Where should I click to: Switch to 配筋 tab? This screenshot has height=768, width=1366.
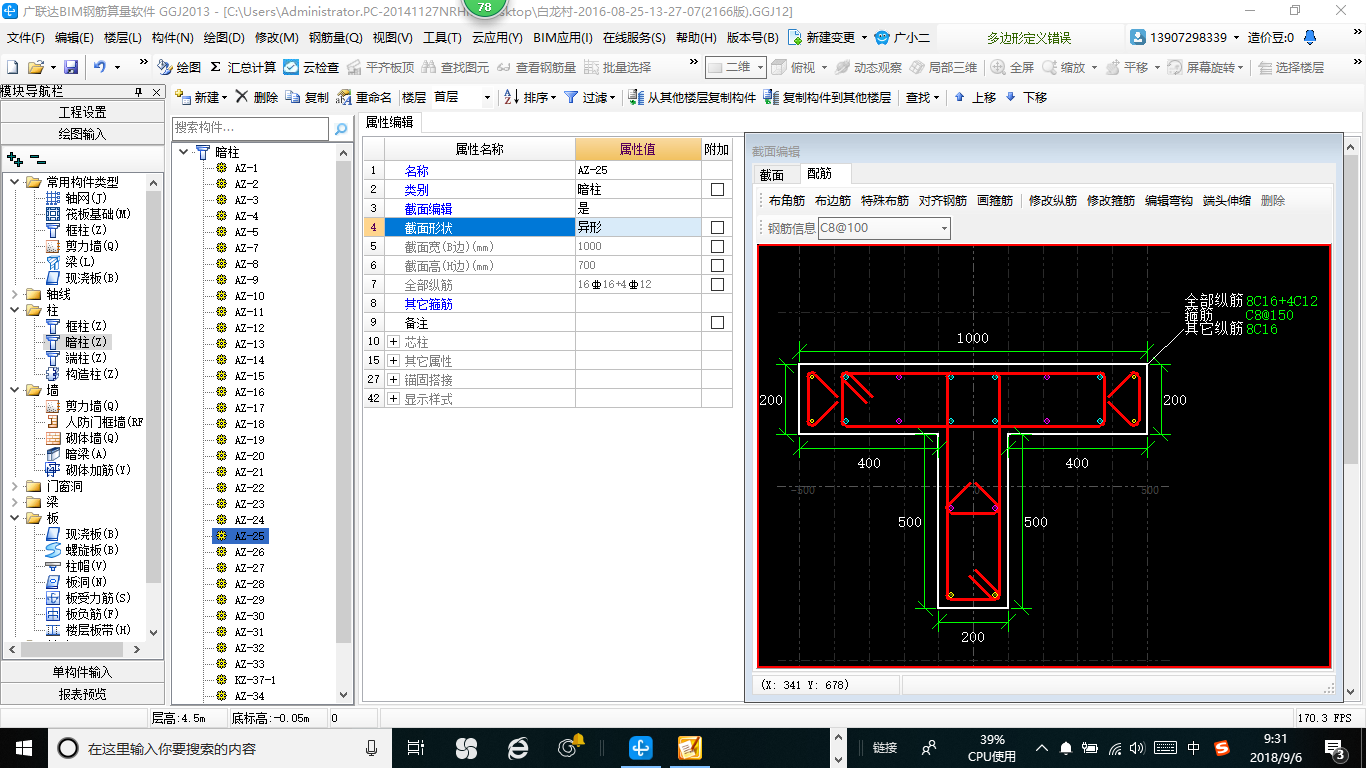[819, 174]
